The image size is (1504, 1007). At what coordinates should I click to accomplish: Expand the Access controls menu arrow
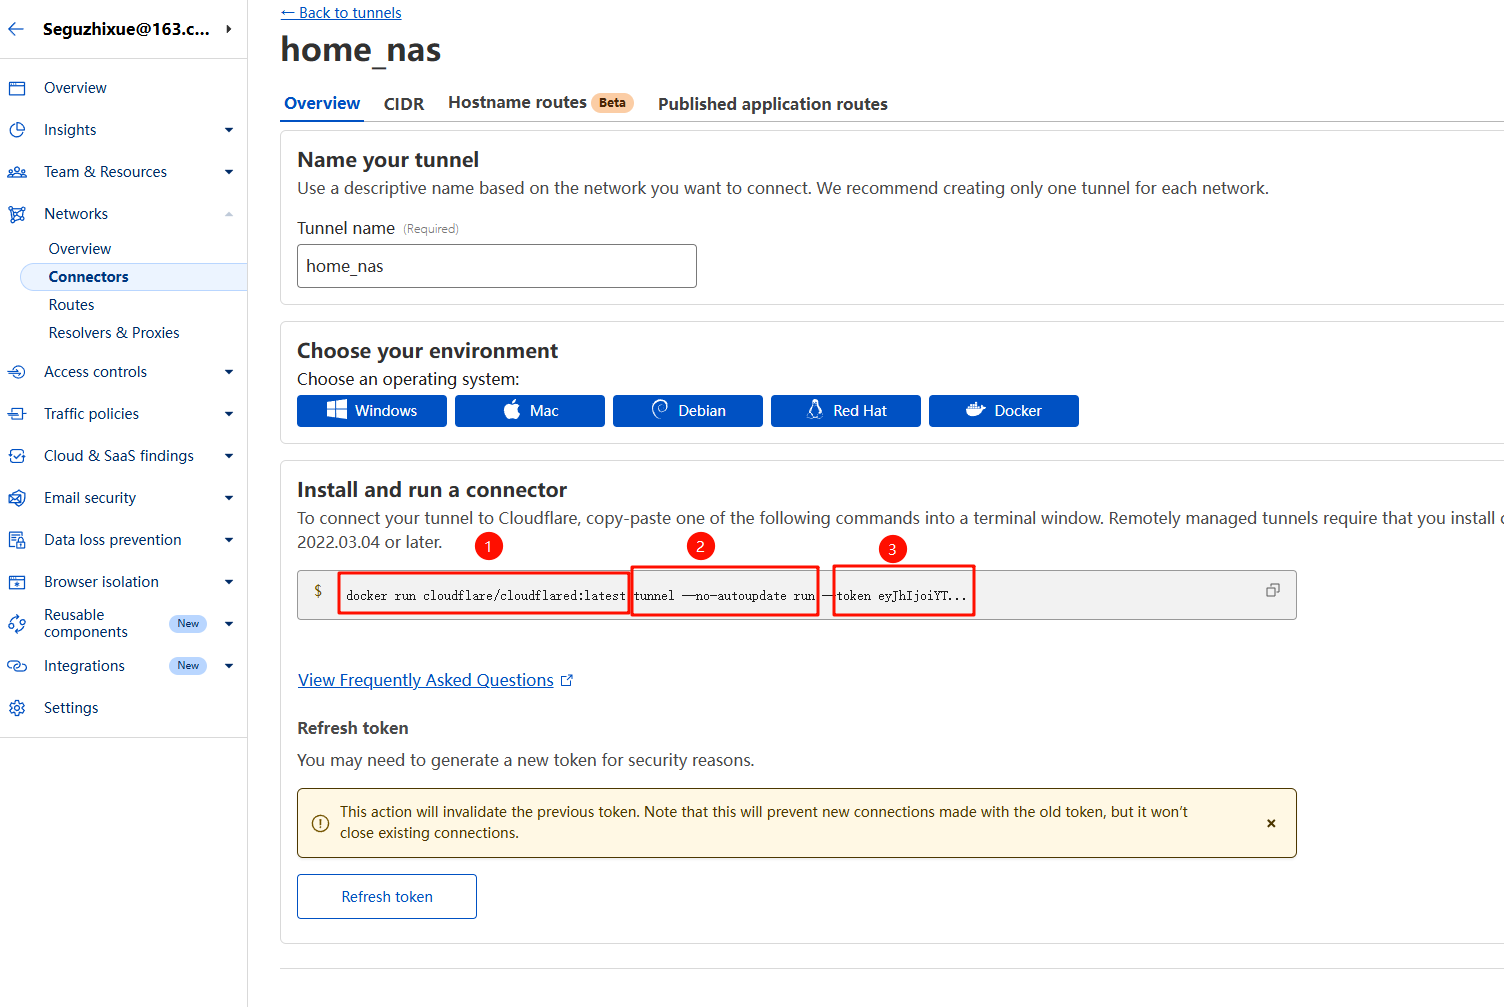[x=229, y=372]
